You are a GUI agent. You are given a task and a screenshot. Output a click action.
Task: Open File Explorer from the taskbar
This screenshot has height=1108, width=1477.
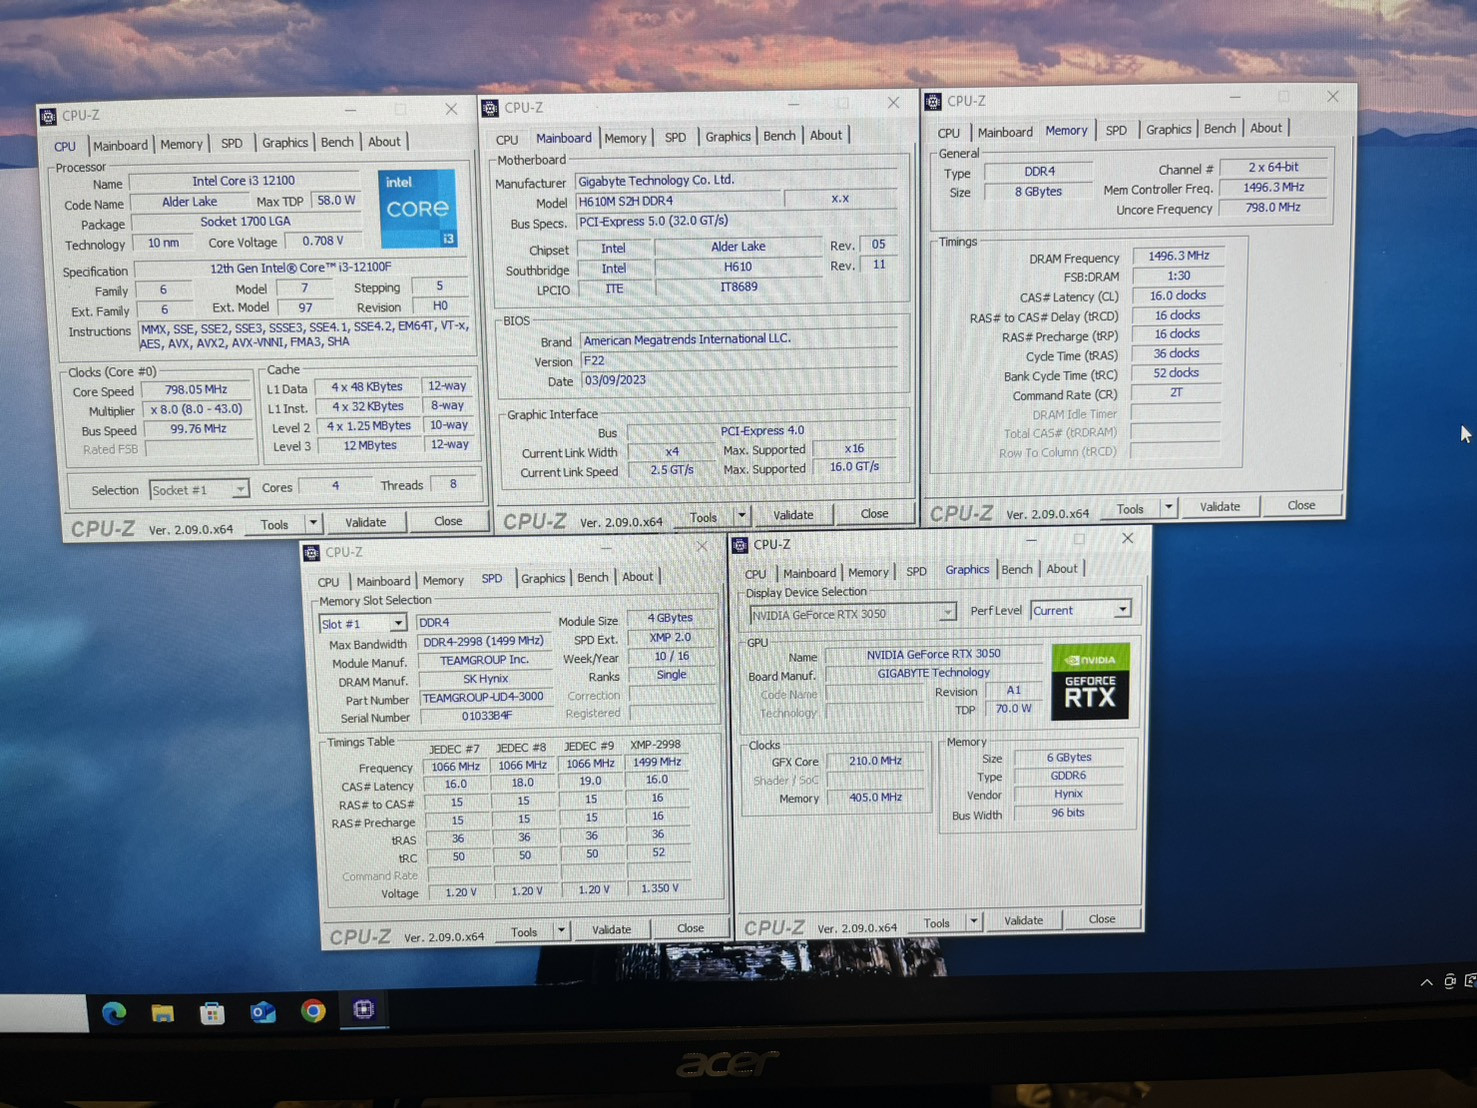pos(163,1013)
